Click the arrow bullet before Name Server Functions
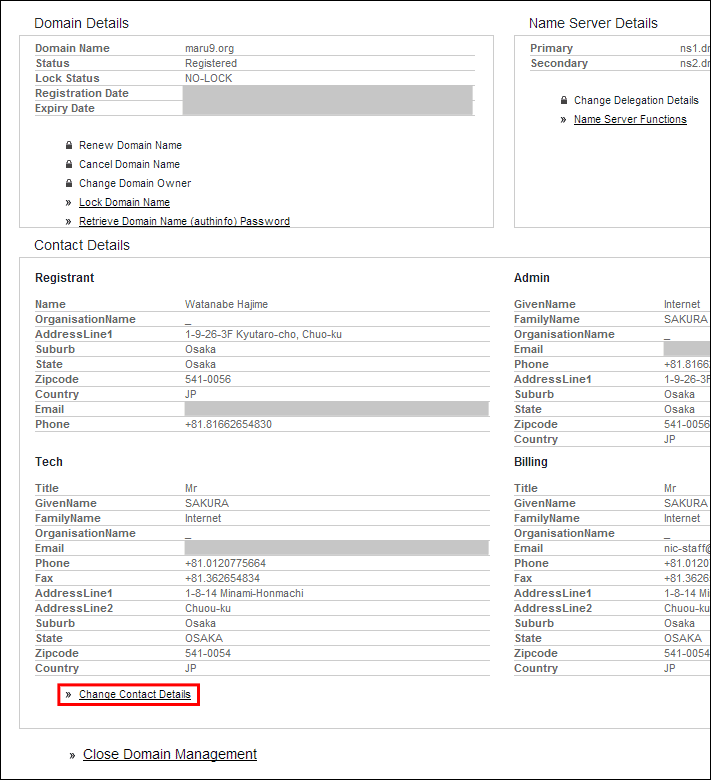 564,120
